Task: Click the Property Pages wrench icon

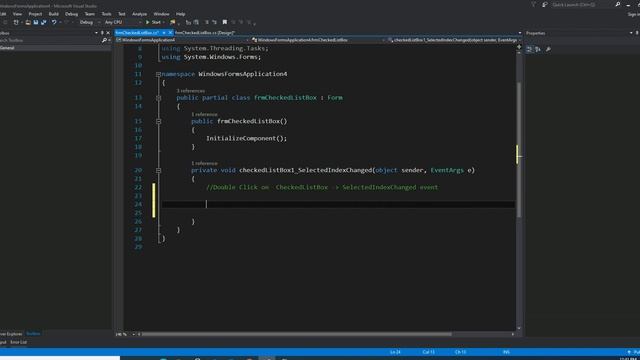Action: pyautogui.click(x=548, y=49)
